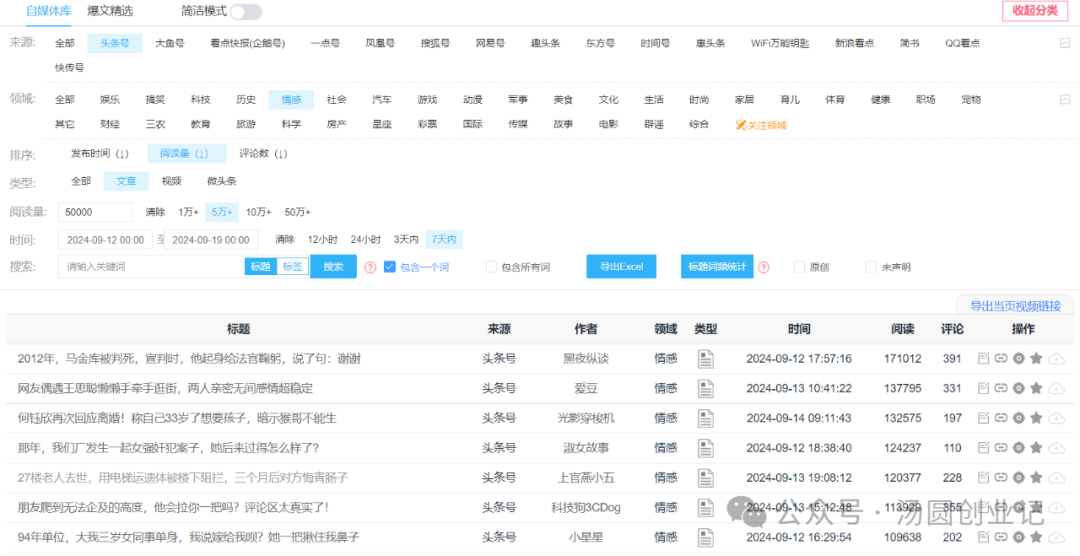The image size is (1080, 556).
Task: Click the reading count field showing 50000
Action: coord(96,212)
